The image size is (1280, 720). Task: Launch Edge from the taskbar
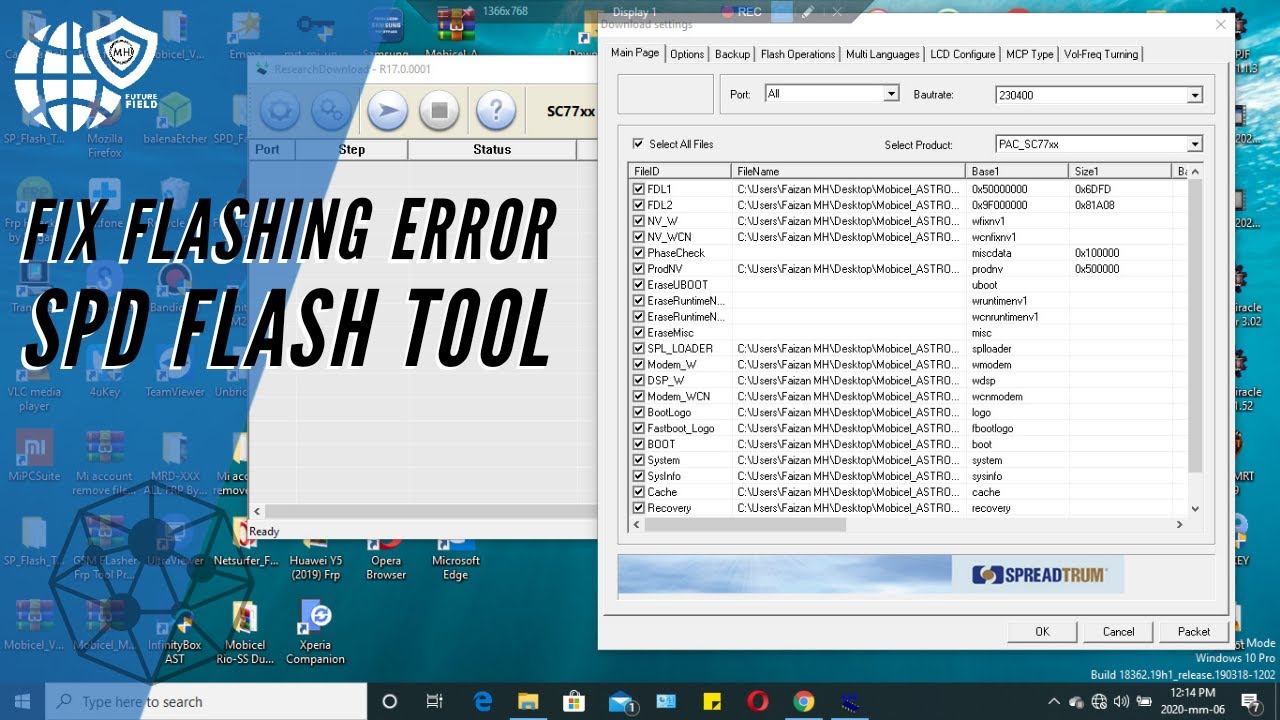click(x=483, y=701)
